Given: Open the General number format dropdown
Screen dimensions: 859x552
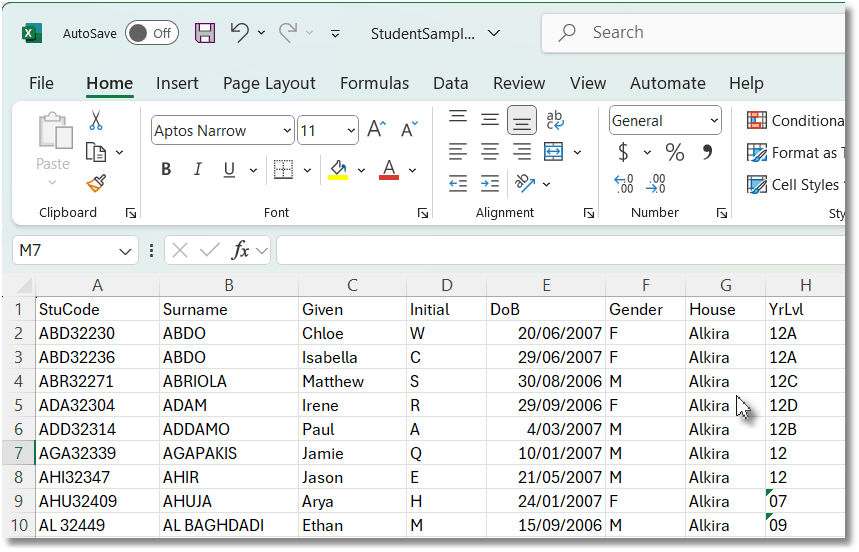Looking at the screenshot, I should coord(714,120).
